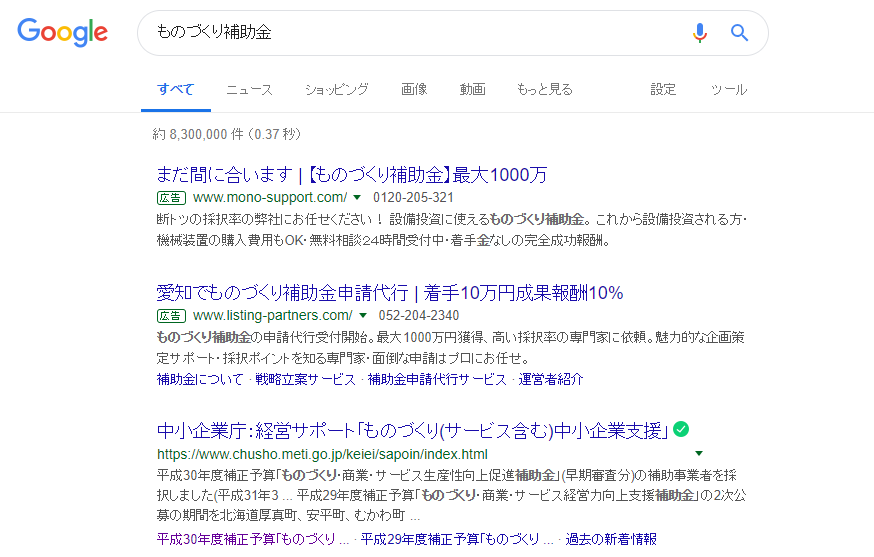Open the 補助金申請代行サービス sitelink

tap(437, 380)
